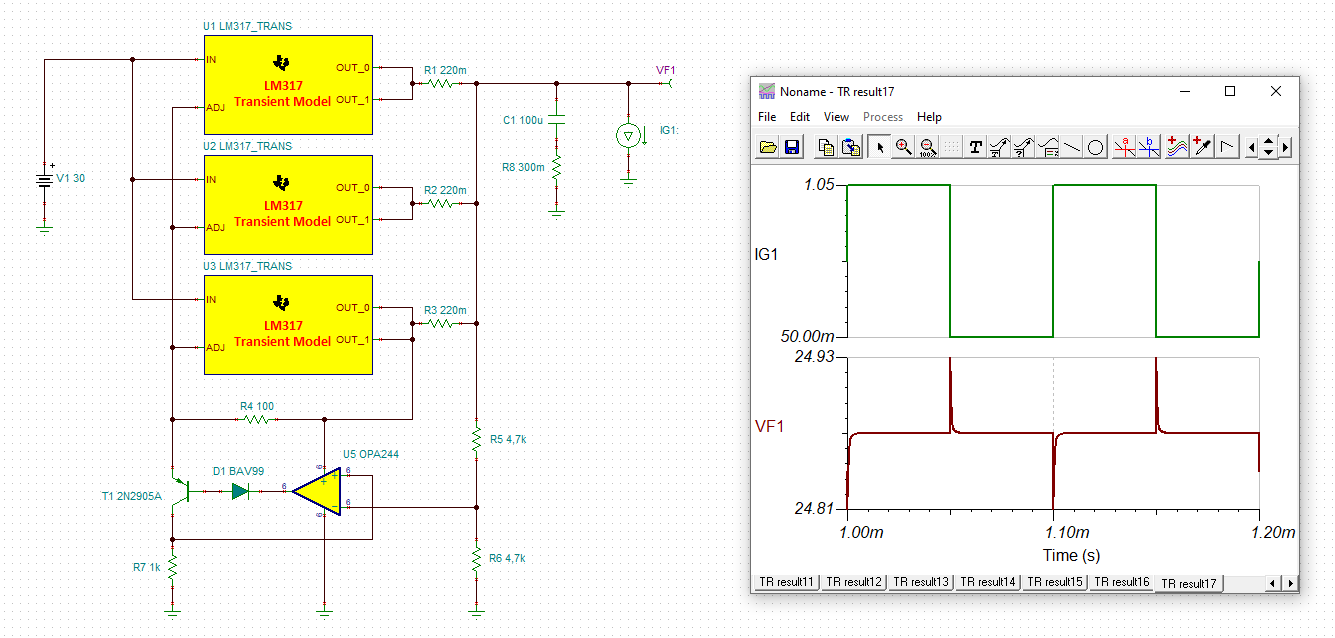
Task: Select the Text (T) tool
Action: coord(975,147)
